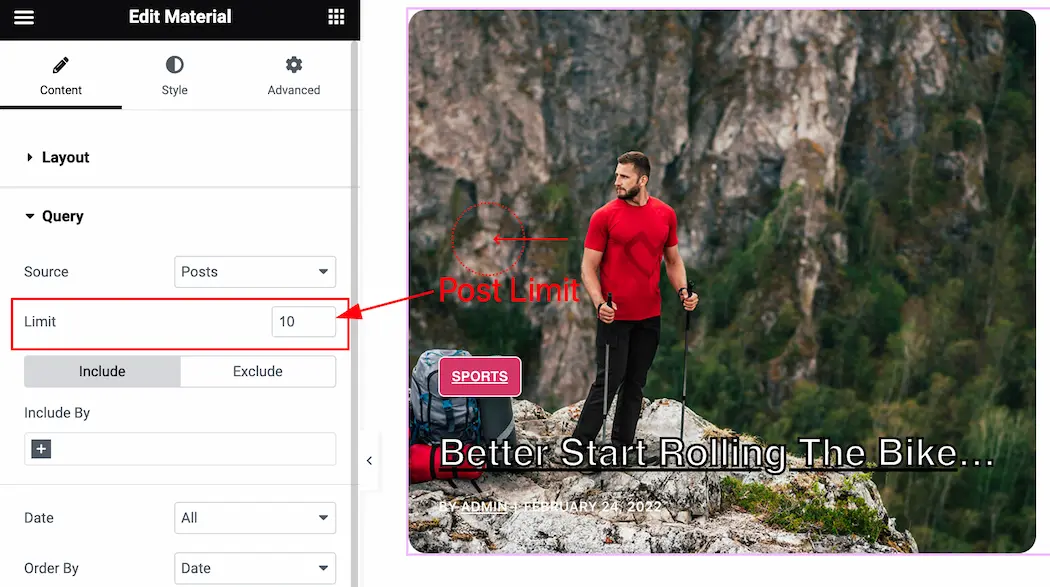
Task: Open the Date All dropdown
Action: 254,518
